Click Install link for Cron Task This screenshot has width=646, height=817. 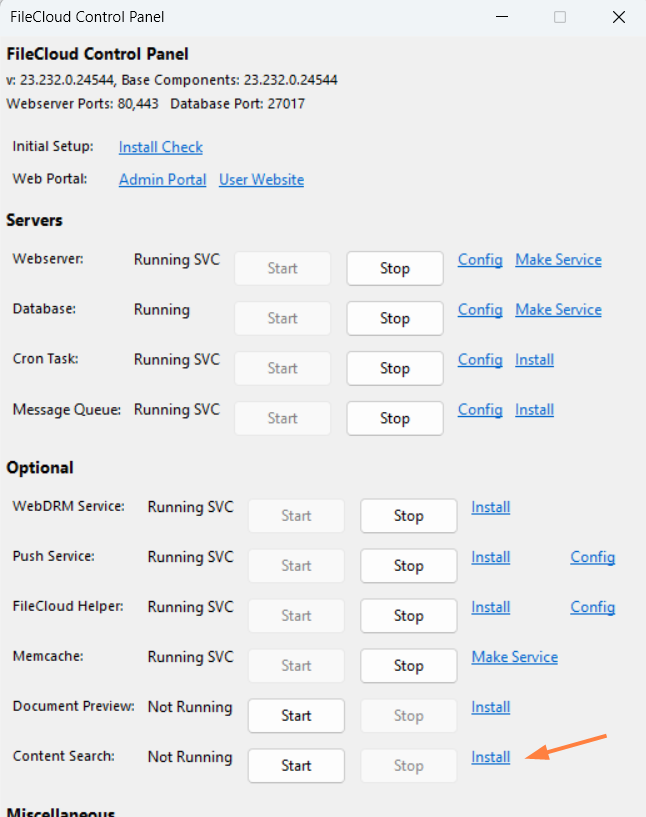pyautogui.click(x=534, y=360)
